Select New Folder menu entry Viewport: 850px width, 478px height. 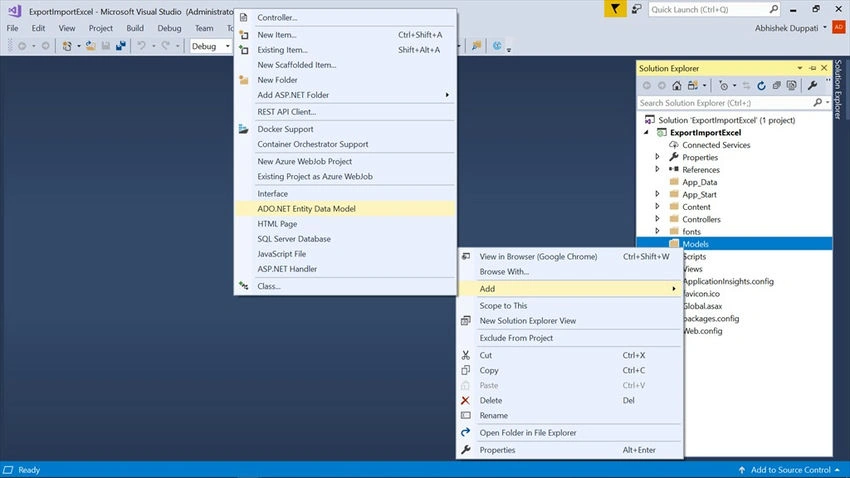[345, 80]
